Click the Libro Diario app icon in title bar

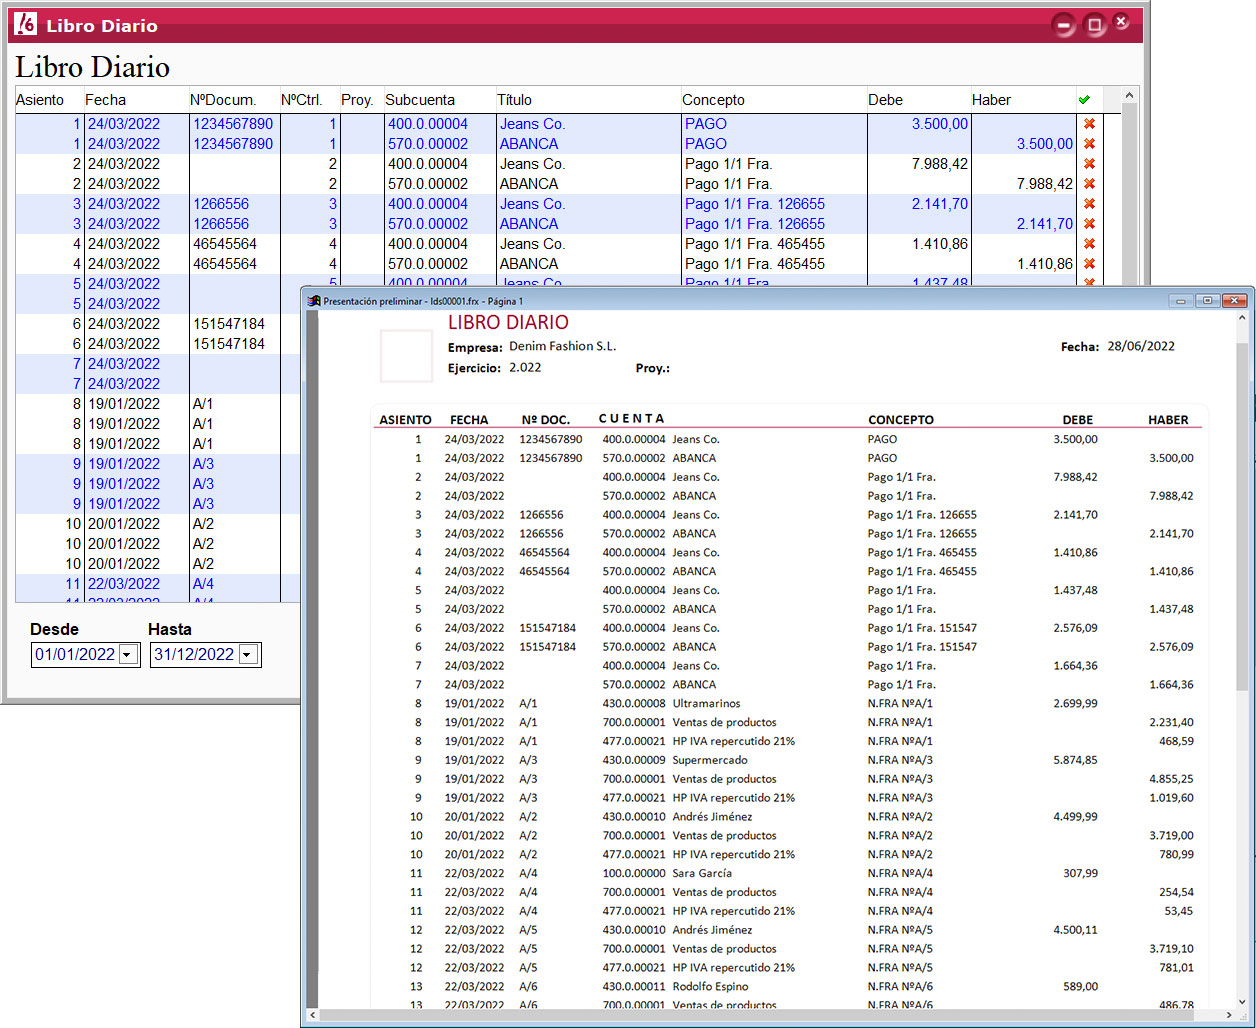coord(27,24)
